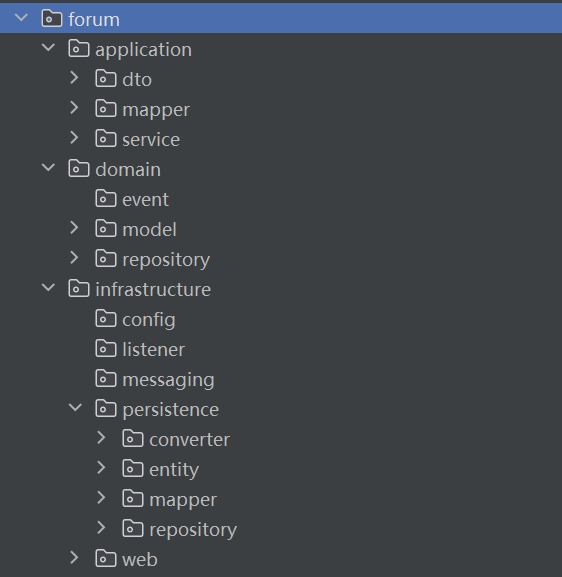Click the messaging package folder icon
Screen dimensions: 562x577
pyautogui.click(x=106, y=378)
